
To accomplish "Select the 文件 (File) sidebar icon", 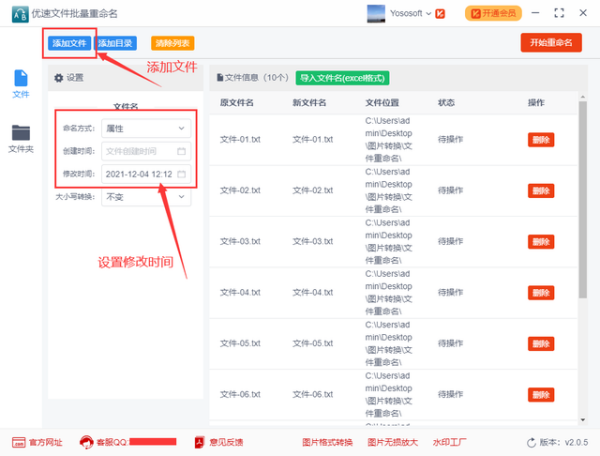I will coord(20,80).
